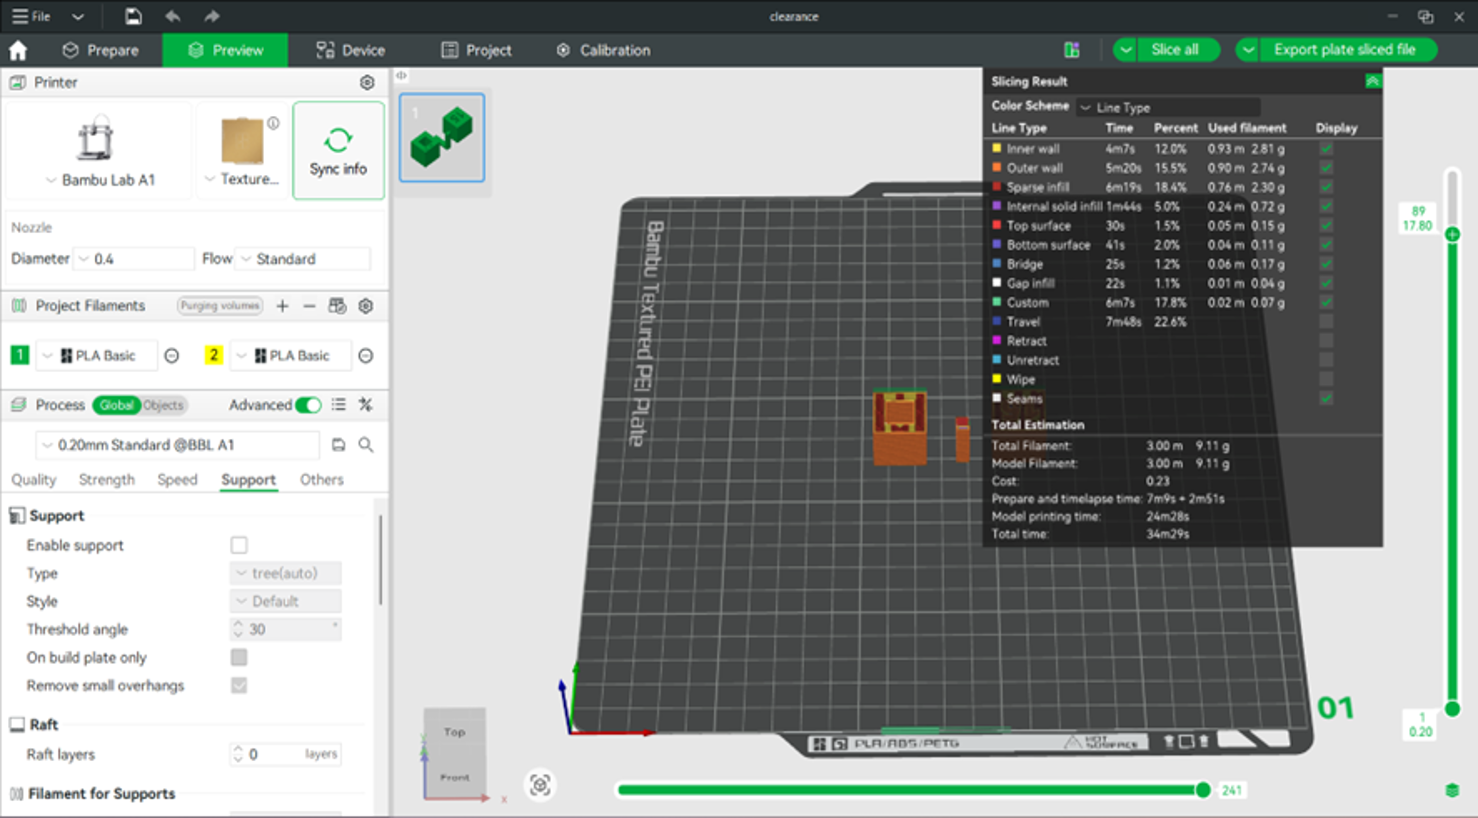Undo the last action
The image size is (1478, 818).
pos(172,16)
